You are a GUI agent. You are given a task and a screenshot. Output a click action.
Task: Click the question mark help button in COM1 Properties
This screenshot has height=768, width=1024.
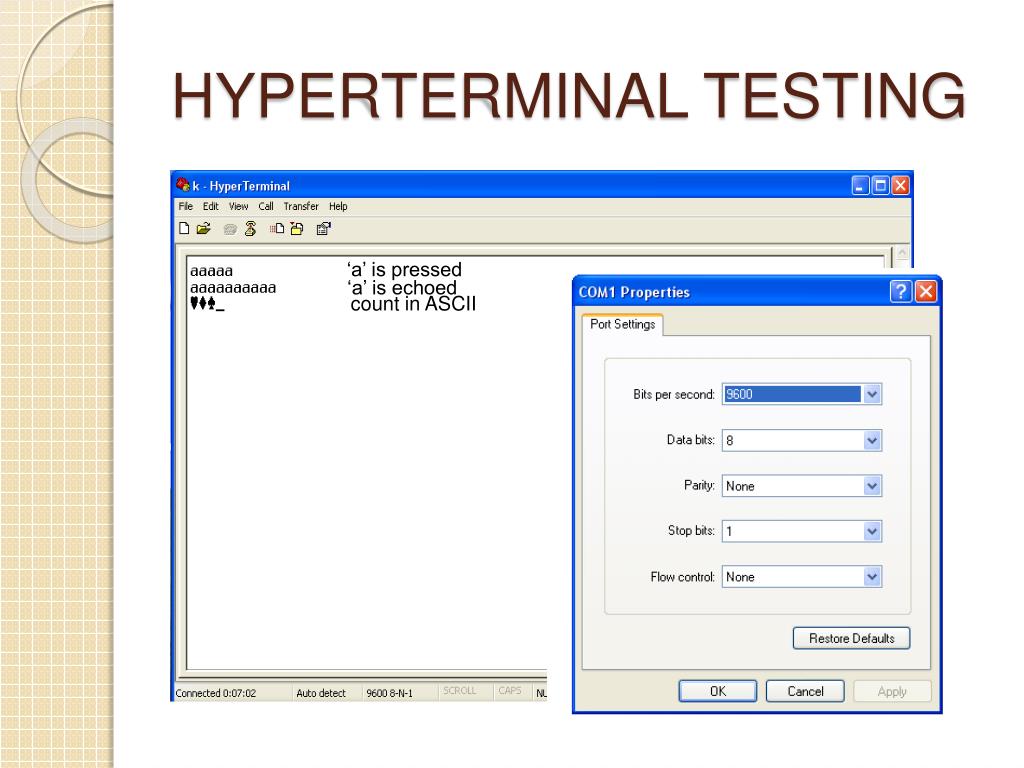pyautogui.click(x=901, y=292)
